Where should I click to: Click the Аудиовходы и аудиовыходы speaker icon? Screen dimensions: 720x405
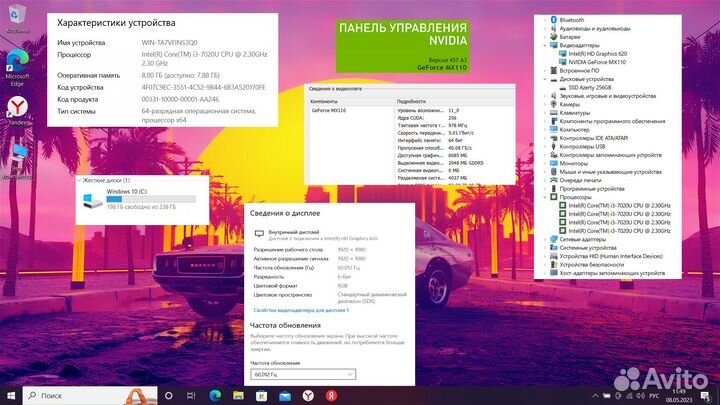click(x=554, y=28)
